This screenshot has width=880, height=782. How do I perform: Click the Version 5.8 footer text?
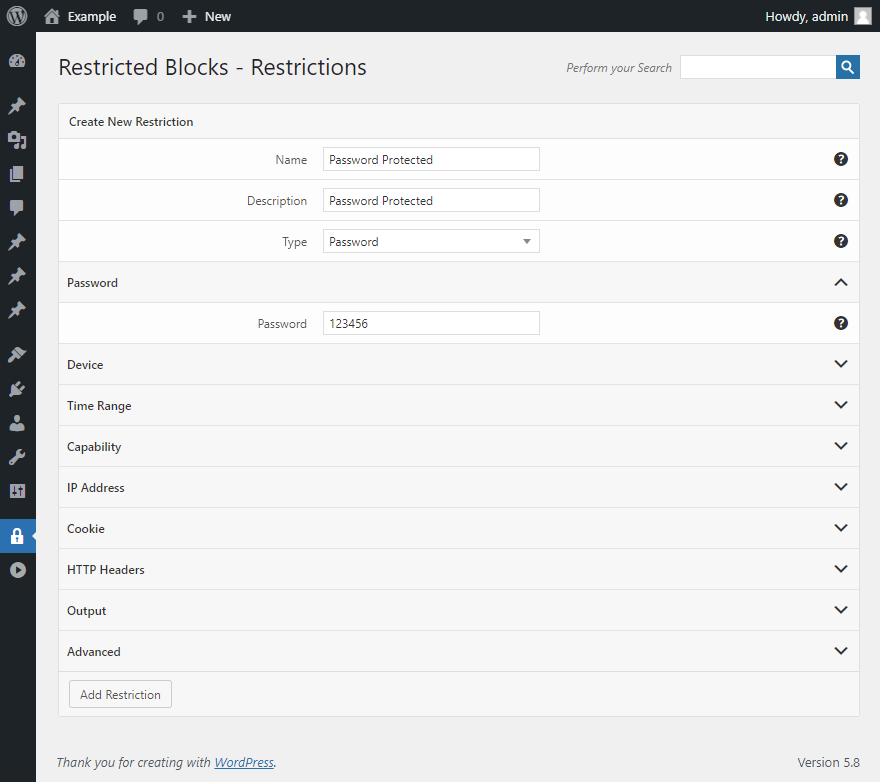coord(828,762)
